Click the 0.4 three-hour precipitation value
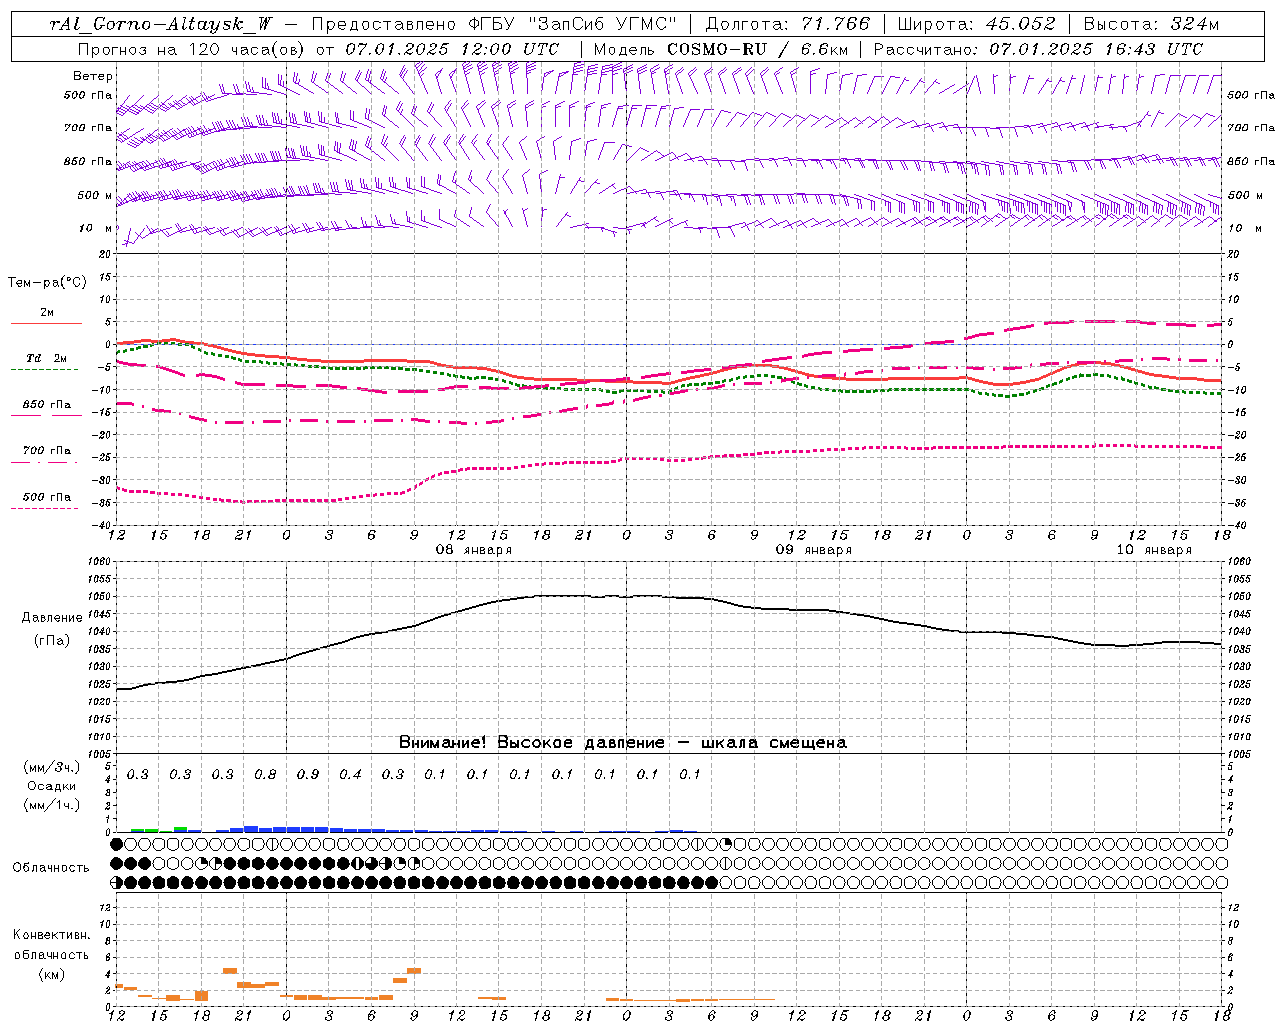This screenshot has width=1280, height=1024. pos(350,774)
